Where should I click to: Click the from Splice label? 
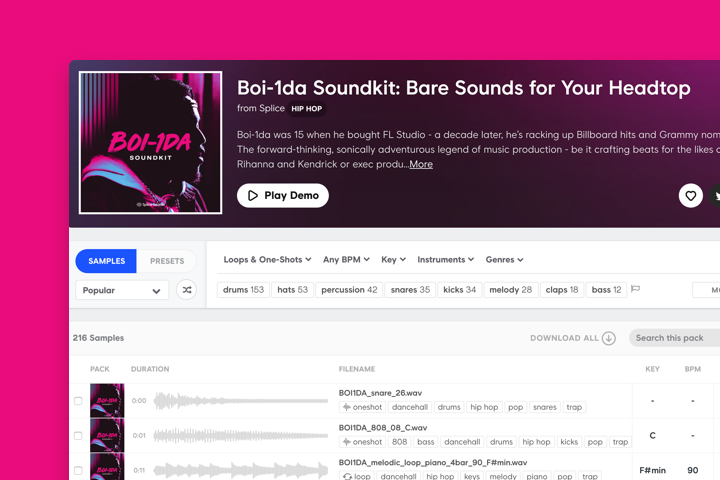pyautogui.click(x=260, y=108)
